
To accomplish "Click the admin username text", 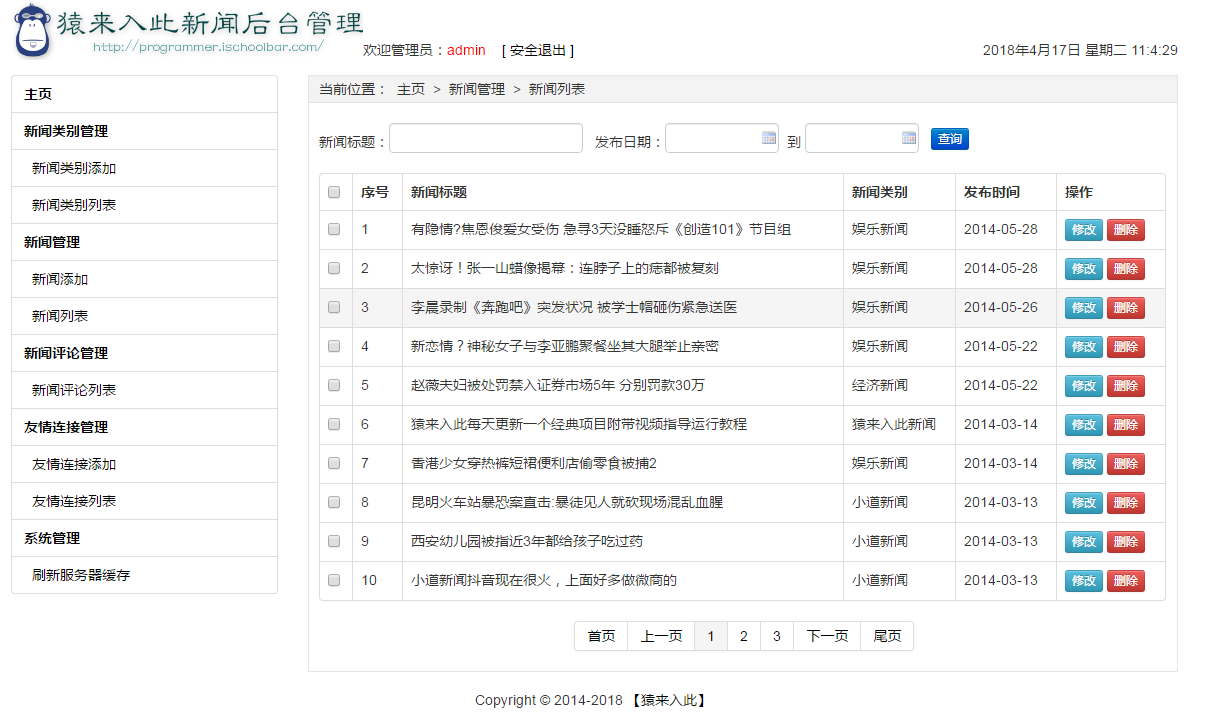I will tap(466, 50).
